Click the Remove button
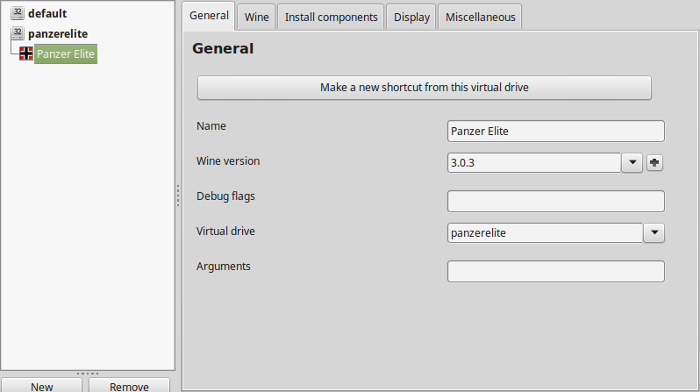 coord(129,386)
